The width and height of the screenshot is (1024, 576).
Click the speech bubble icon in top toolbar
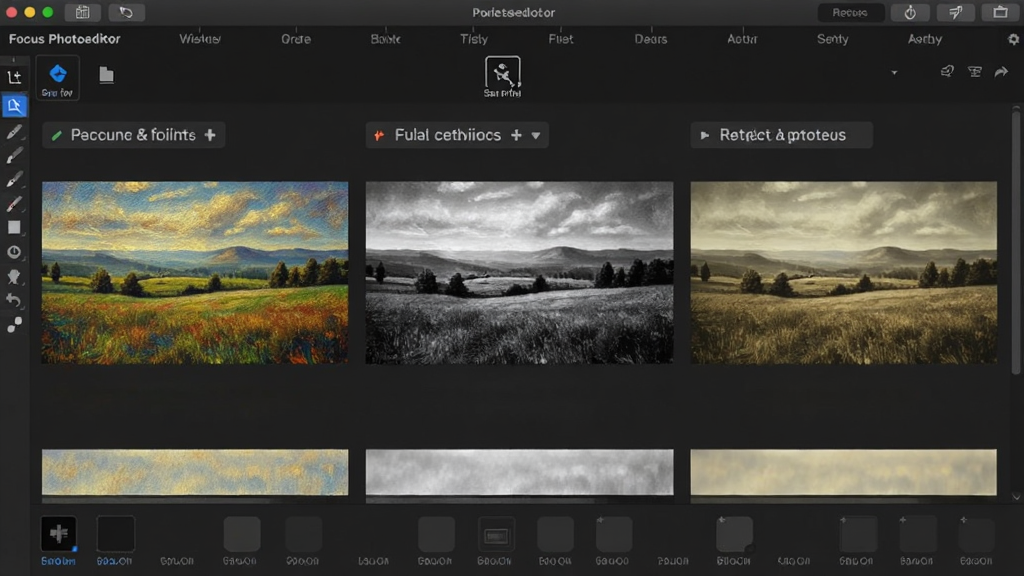(947, 72)
